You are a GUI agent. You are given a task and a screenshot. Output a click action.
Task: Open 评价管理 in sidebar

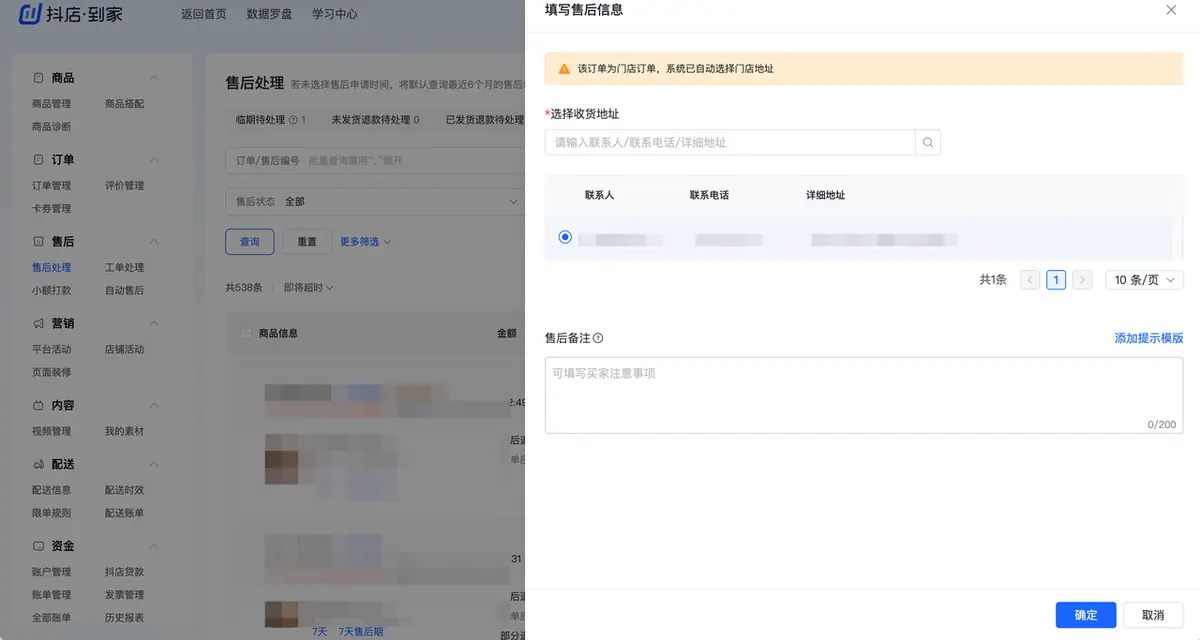pyautogui.click(x=125, y=186)
